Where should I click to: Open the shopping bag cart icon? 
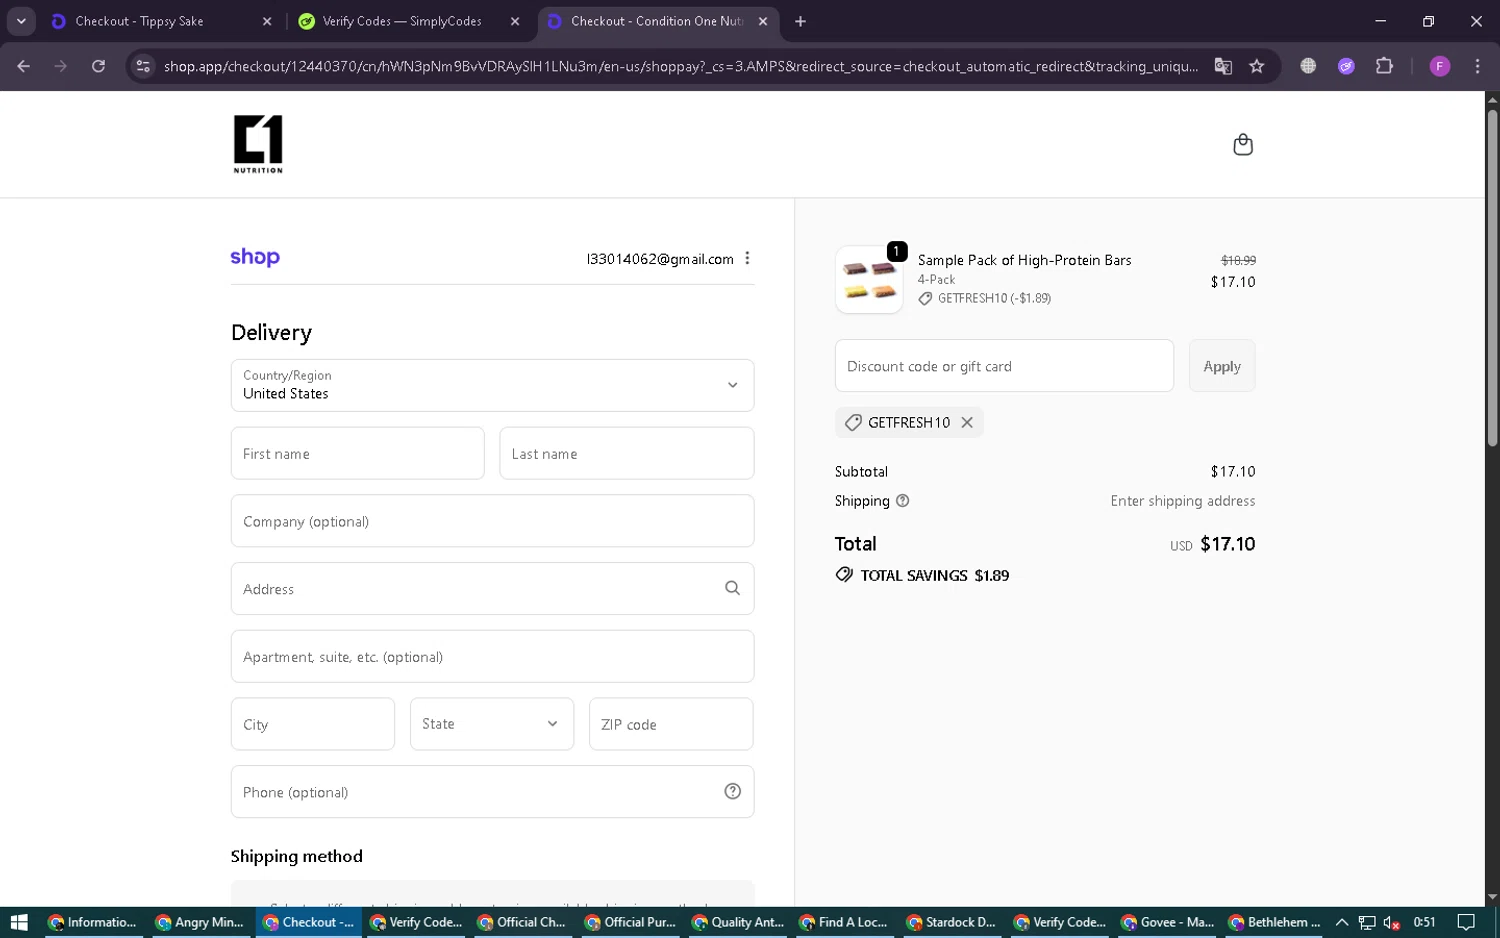pyautogui.click(x=1243, y=145)
